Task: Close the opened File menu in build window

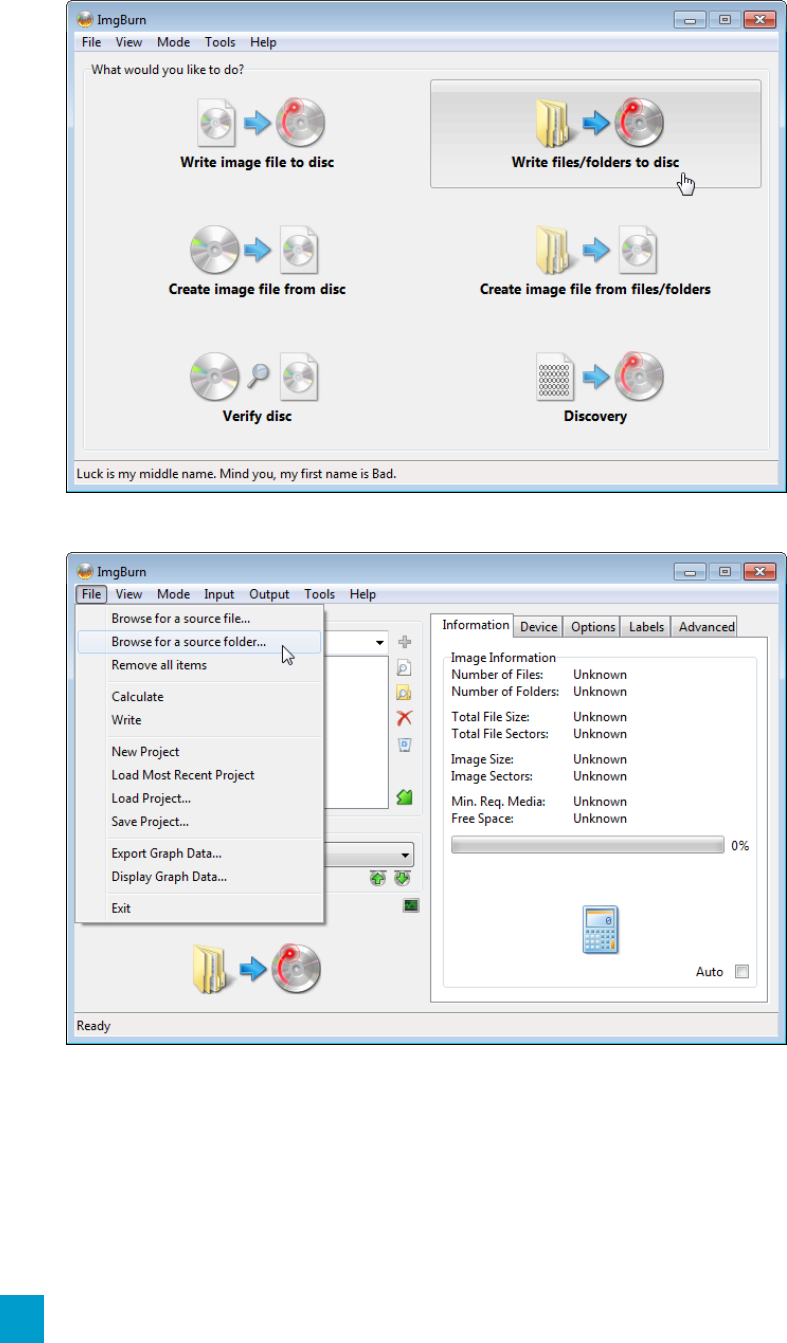Action: 92,594
